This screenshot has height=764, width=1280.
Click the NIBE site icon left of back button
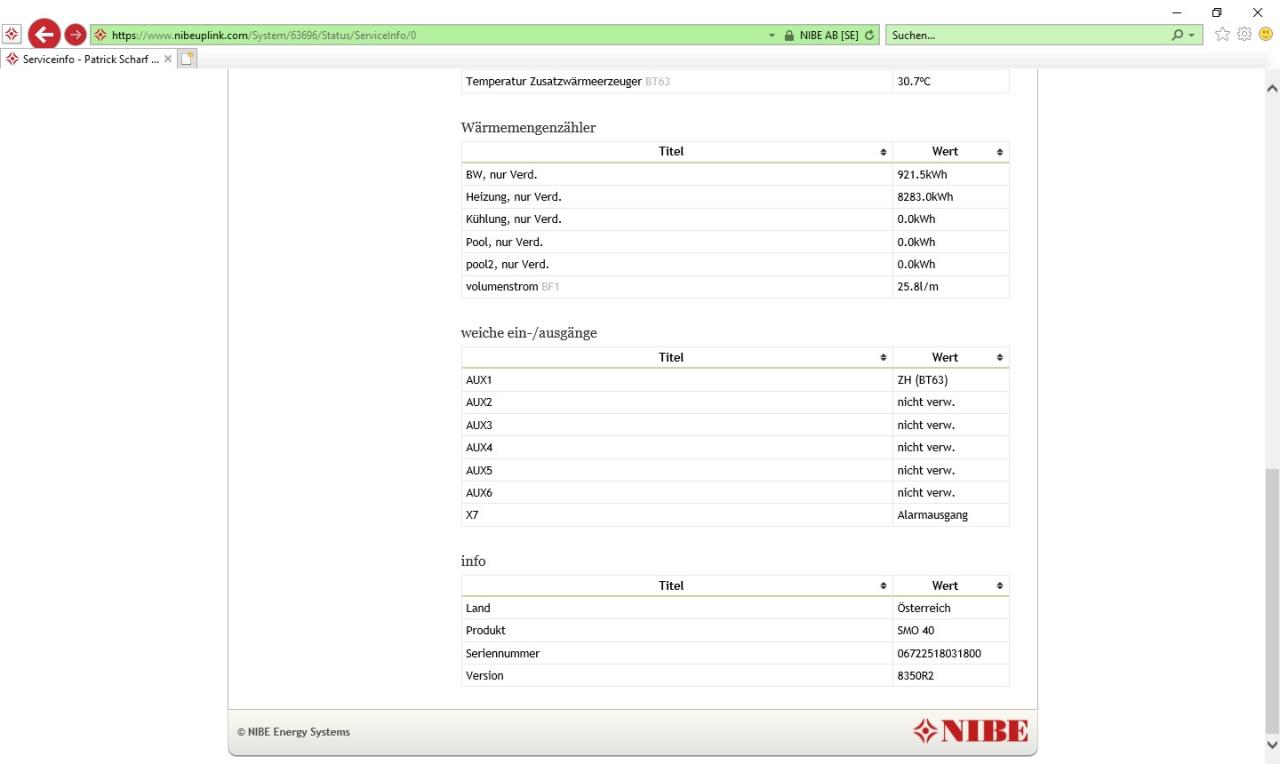[x=11, y=35]
